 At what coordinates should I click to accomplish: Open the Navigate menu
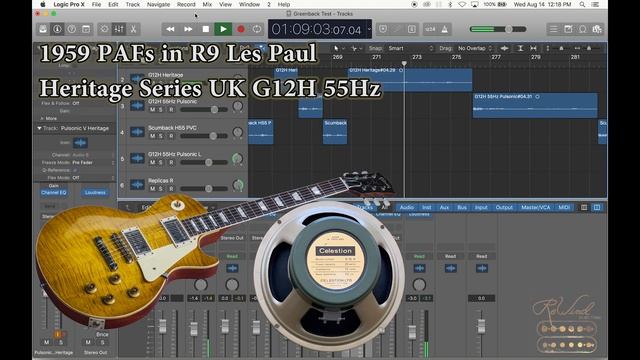(158, 4)
